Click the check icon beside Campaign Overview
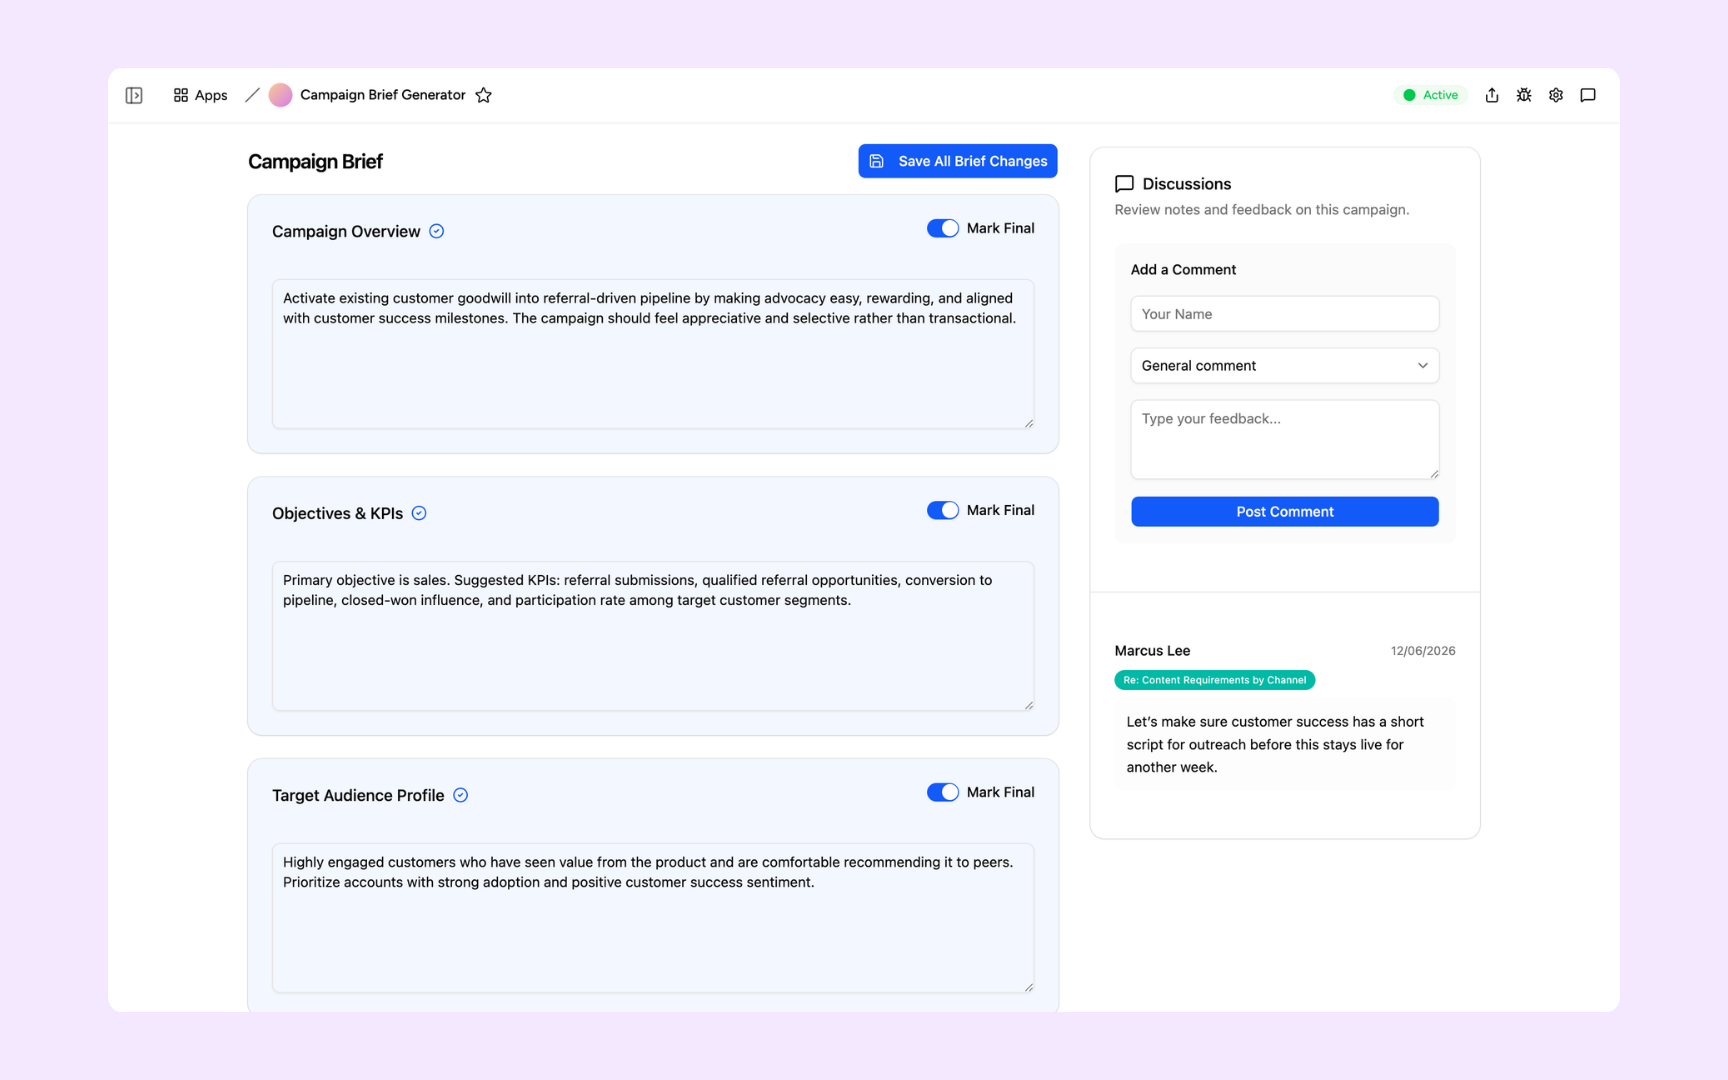 [x=437, y=231]
